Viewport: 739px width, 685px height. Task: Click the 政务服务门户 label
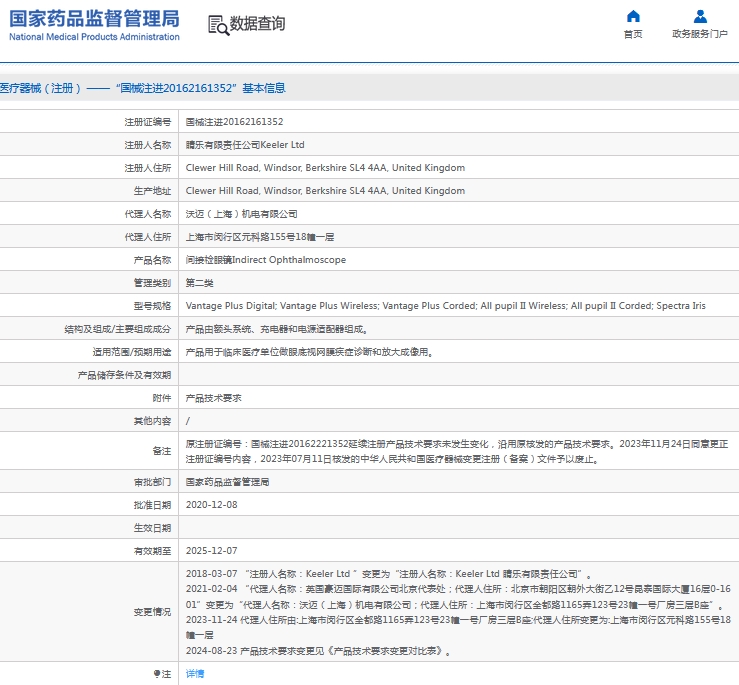[700, 34]
